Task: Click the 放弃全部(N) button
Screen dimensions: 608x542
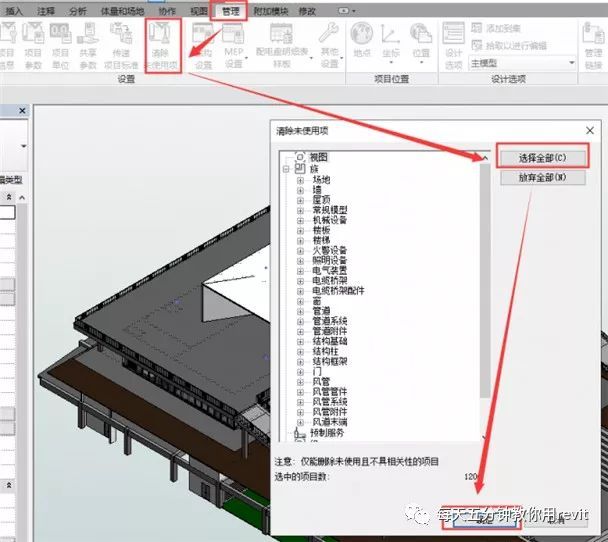Action: point(541,177)
